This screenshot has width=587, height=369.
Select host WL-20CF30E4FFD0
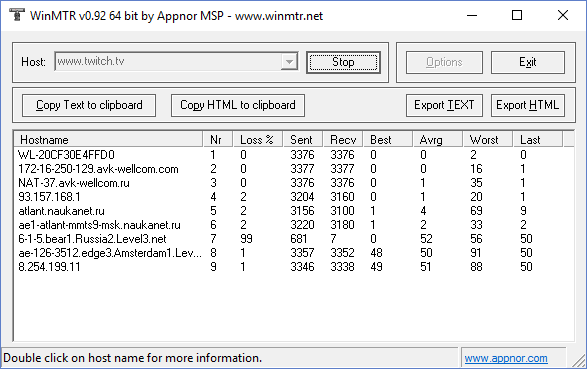coord(66,155)
